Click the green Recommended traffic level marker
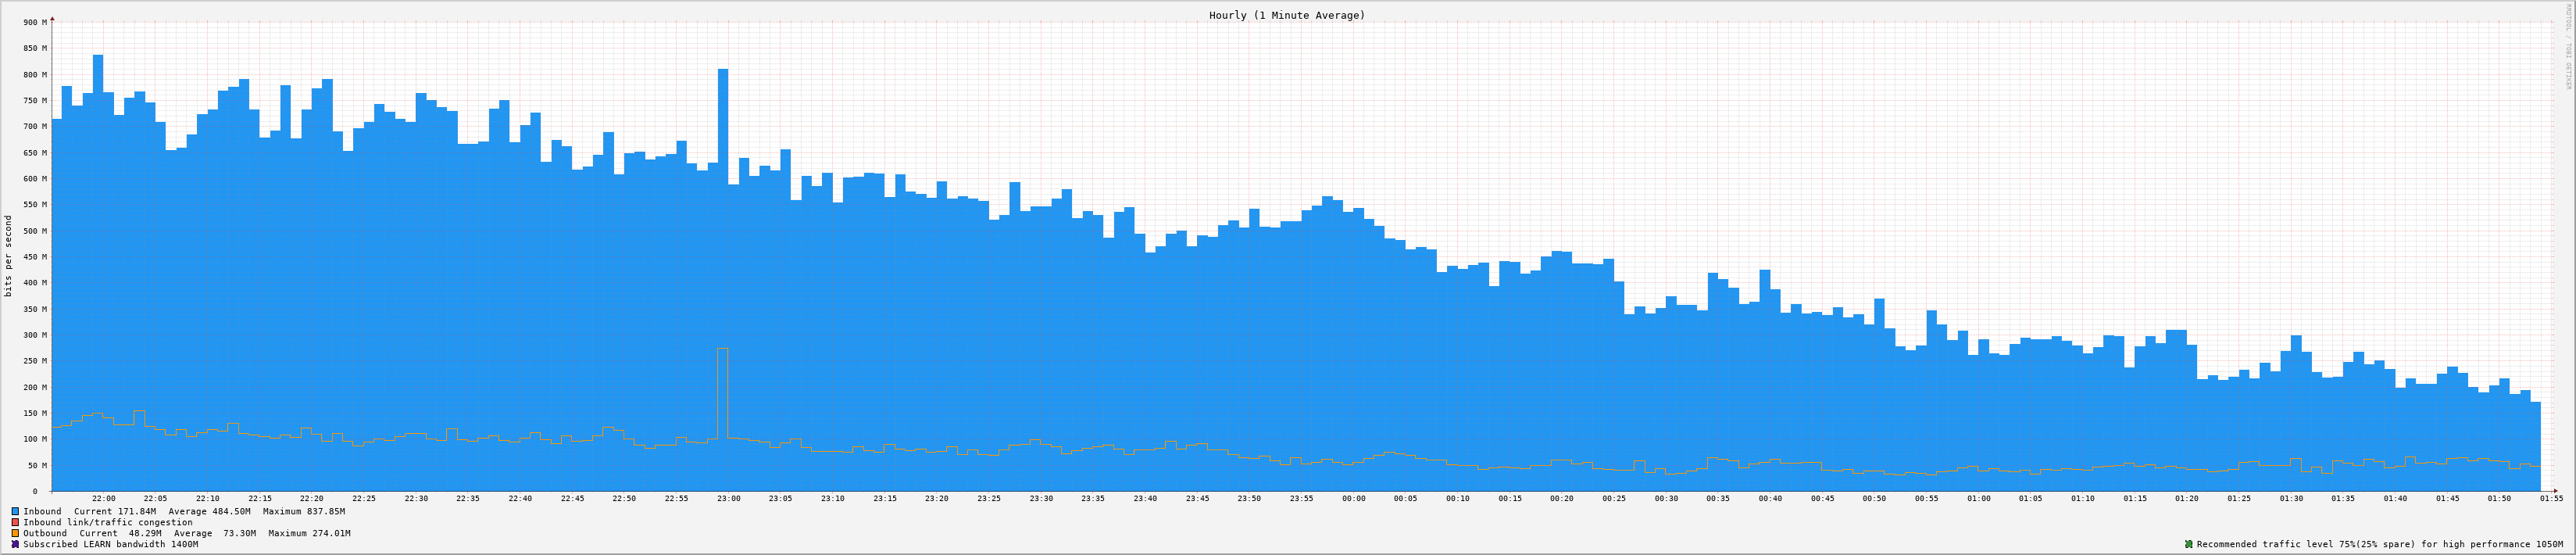Viewport: 2576px width, 555px height. (2188, 544)
